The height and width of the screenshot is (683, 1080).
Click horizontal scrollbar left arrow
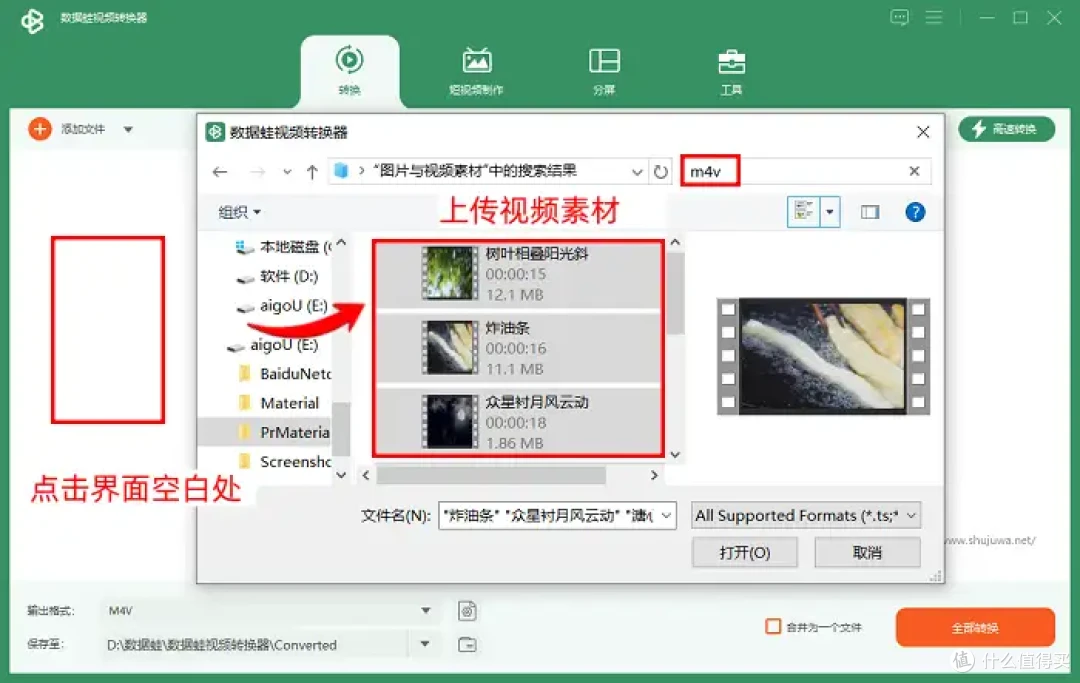(366, 475)
